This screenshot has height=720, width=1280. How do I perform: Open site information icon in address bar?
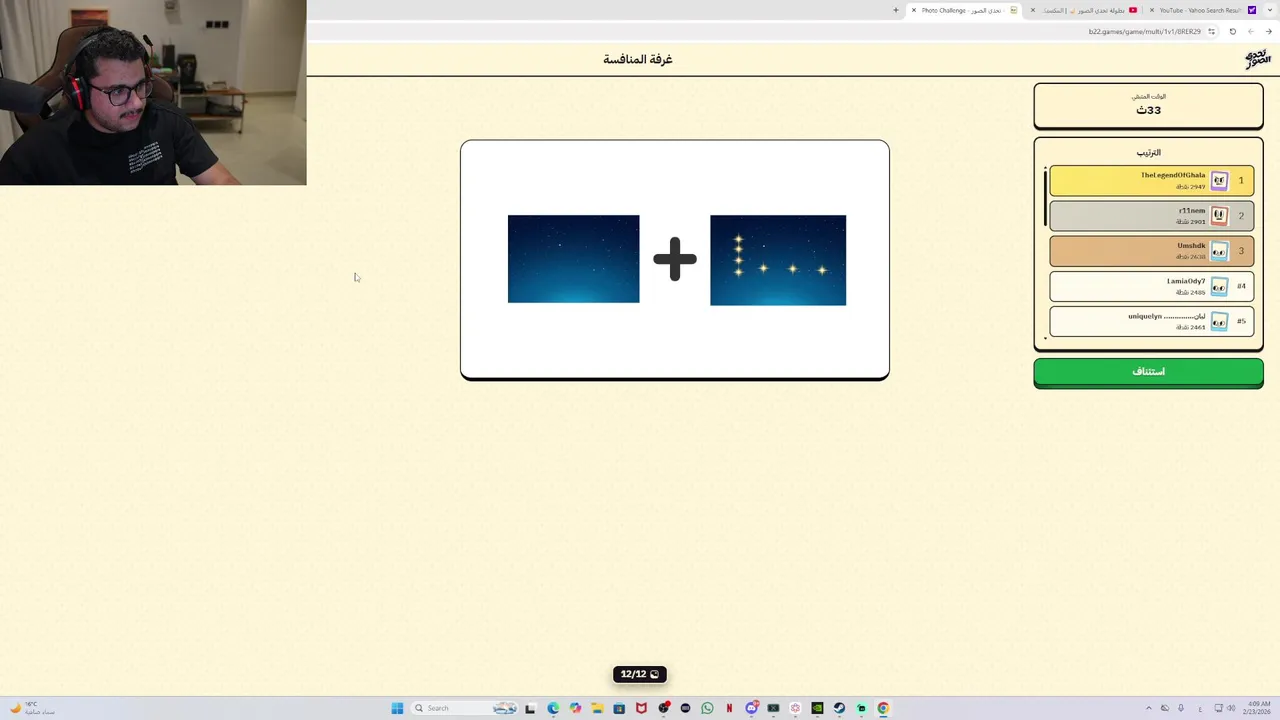(1212, 31)
